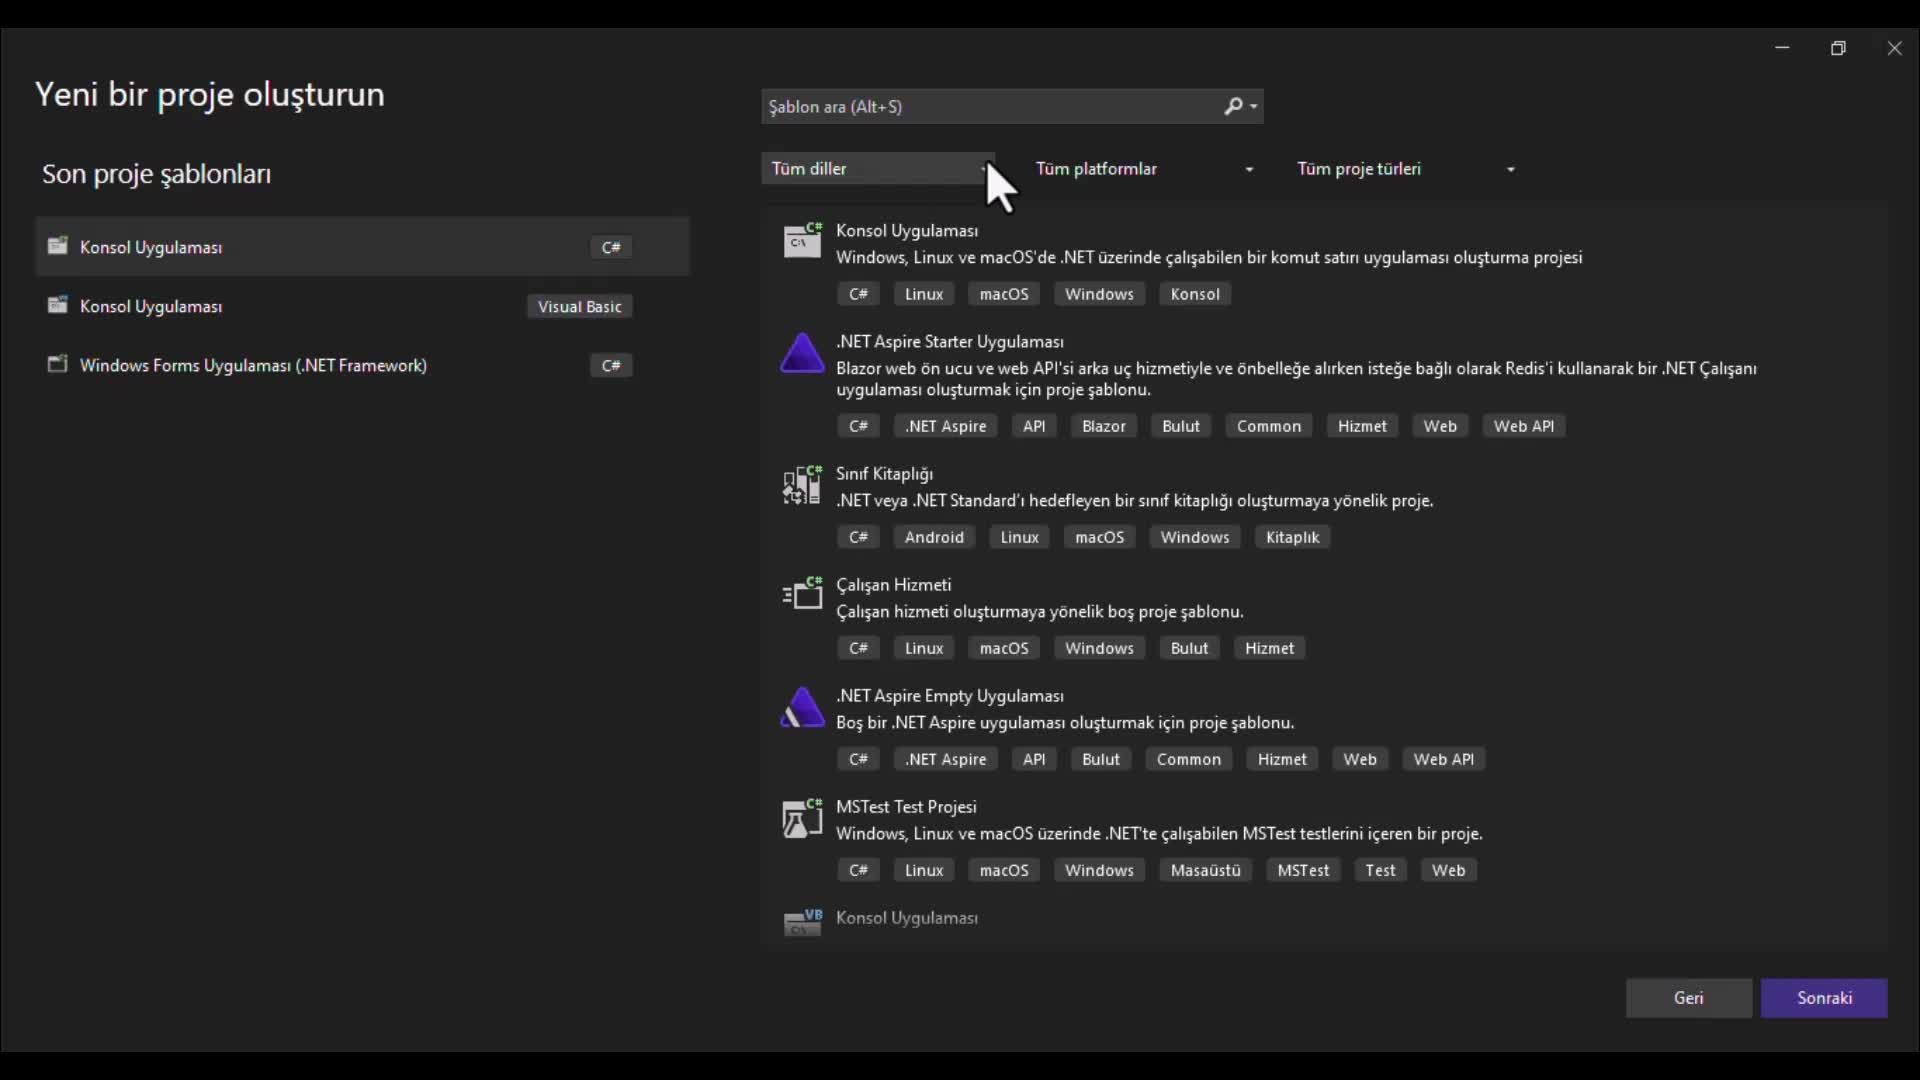The width and height of the screenshot is (1920, 1080).
Task: Click Masaüstü tag under MSTest Test Projesi
Action: click(1205, 870)
